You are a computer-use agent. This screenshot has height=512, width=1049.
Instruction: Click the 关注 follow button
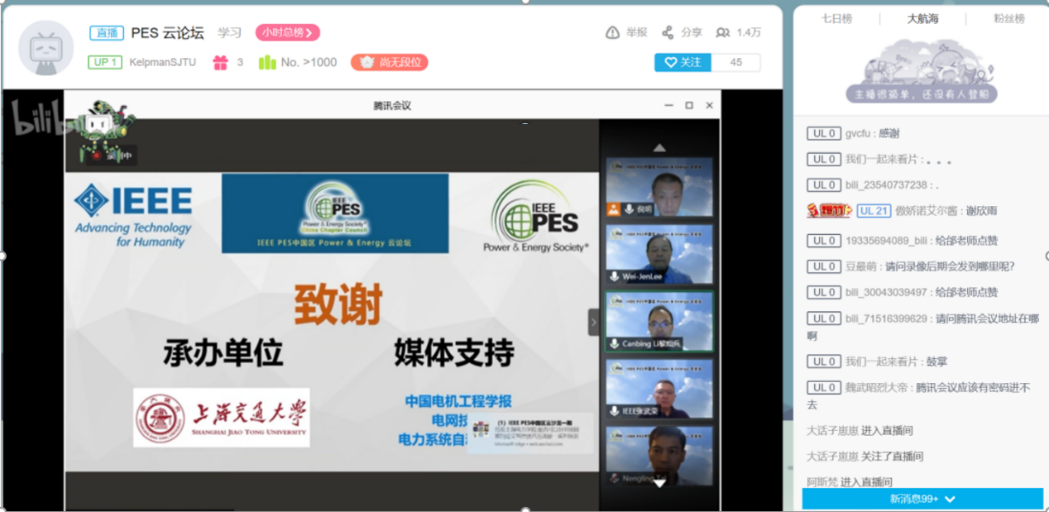(682, 62)
